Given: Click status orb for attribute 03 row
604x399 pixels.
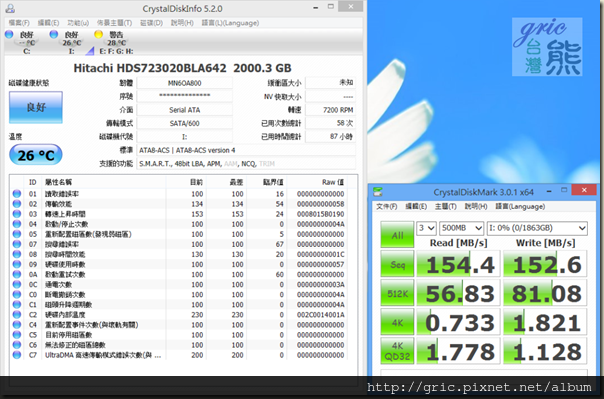Looking at the screenshot, I should click(x=17, y=214).
